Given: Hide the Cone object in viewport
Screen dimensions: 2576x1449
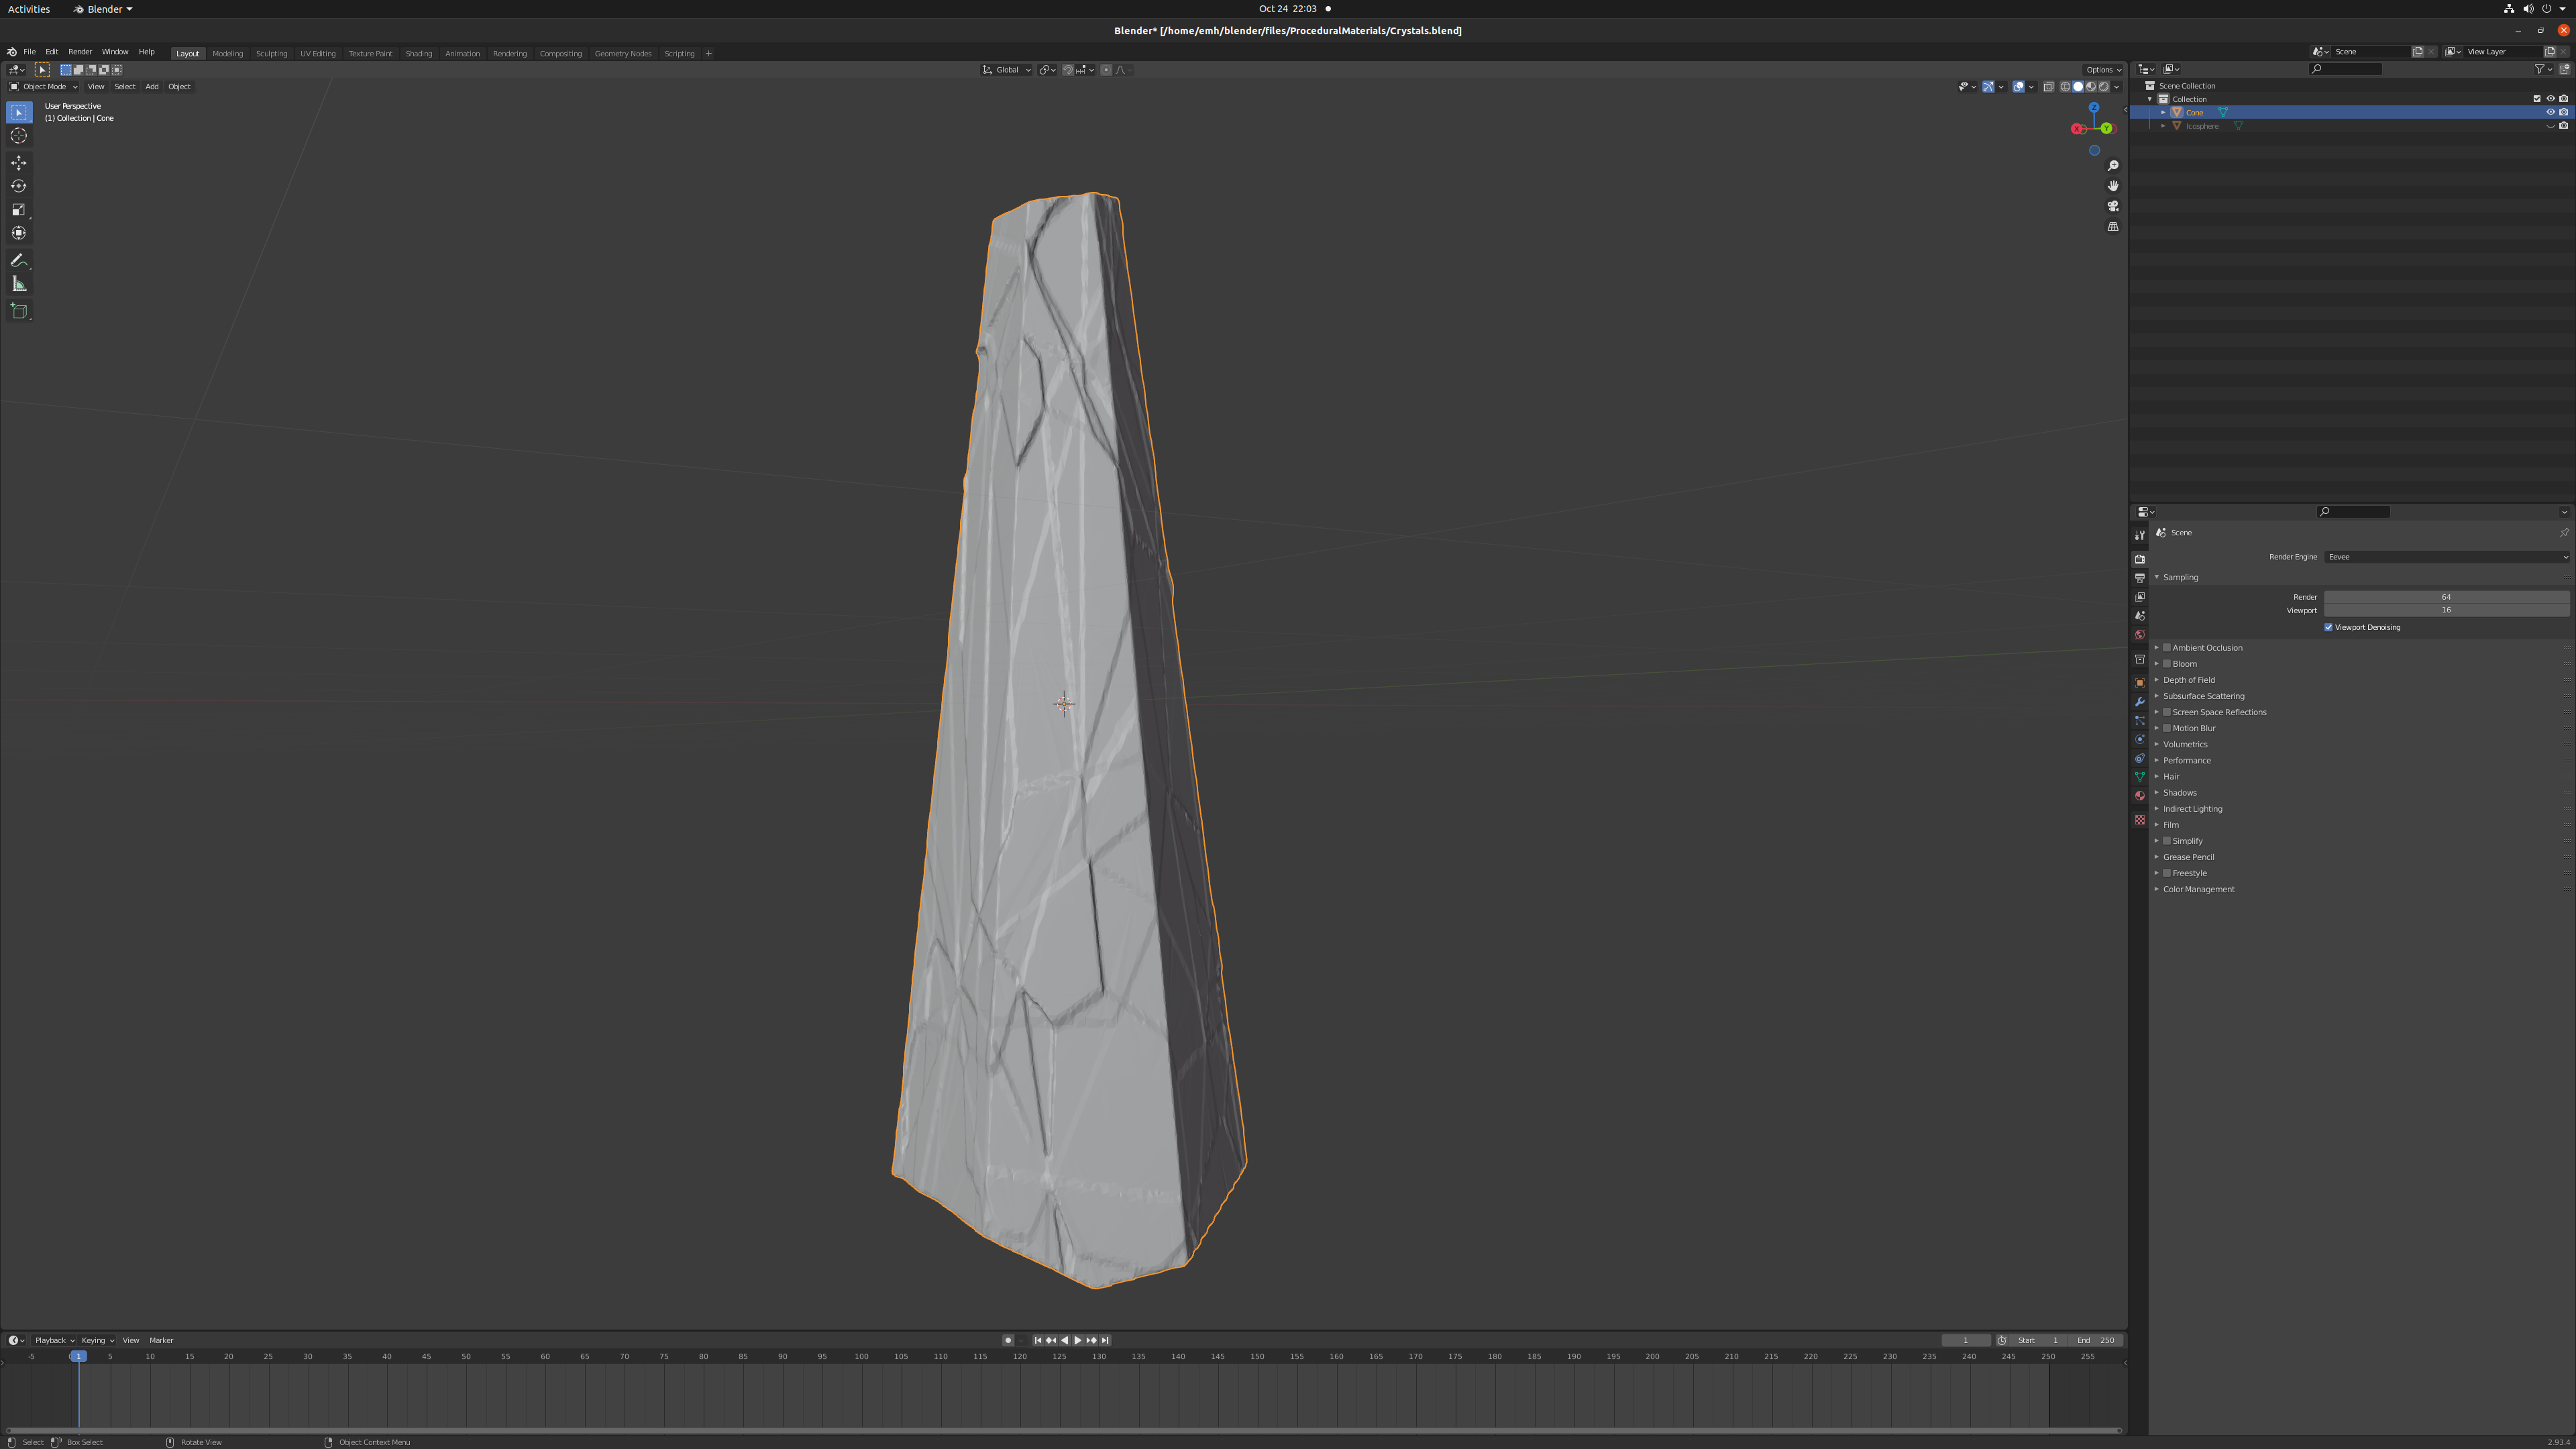Looking at the screenshot, I should [2550, 112].
